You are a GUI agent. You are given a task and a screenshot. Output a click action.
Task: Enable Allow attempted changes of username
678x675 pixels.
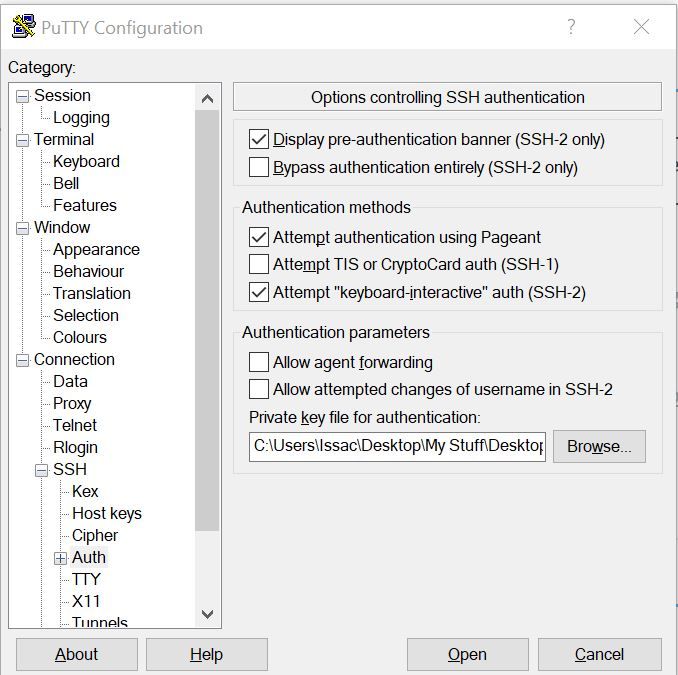(x=259, y=389)
